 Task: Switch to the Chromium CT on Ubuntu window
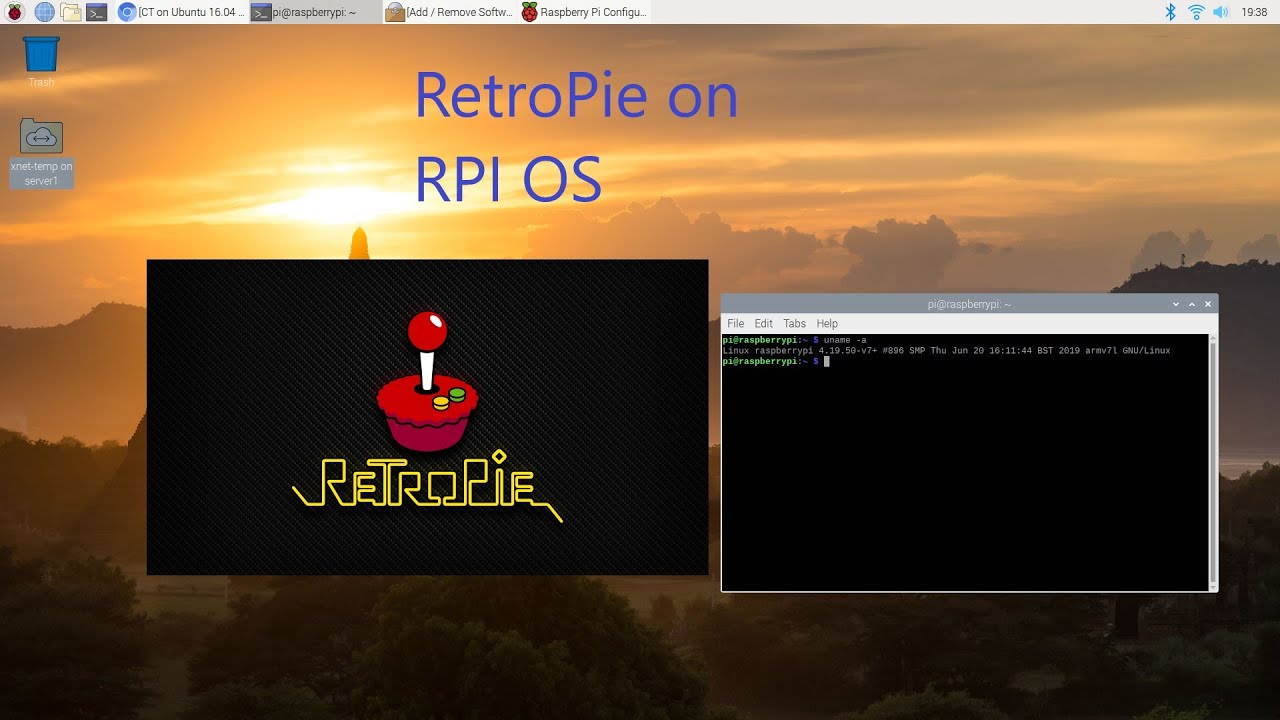(x=181, y=12)
